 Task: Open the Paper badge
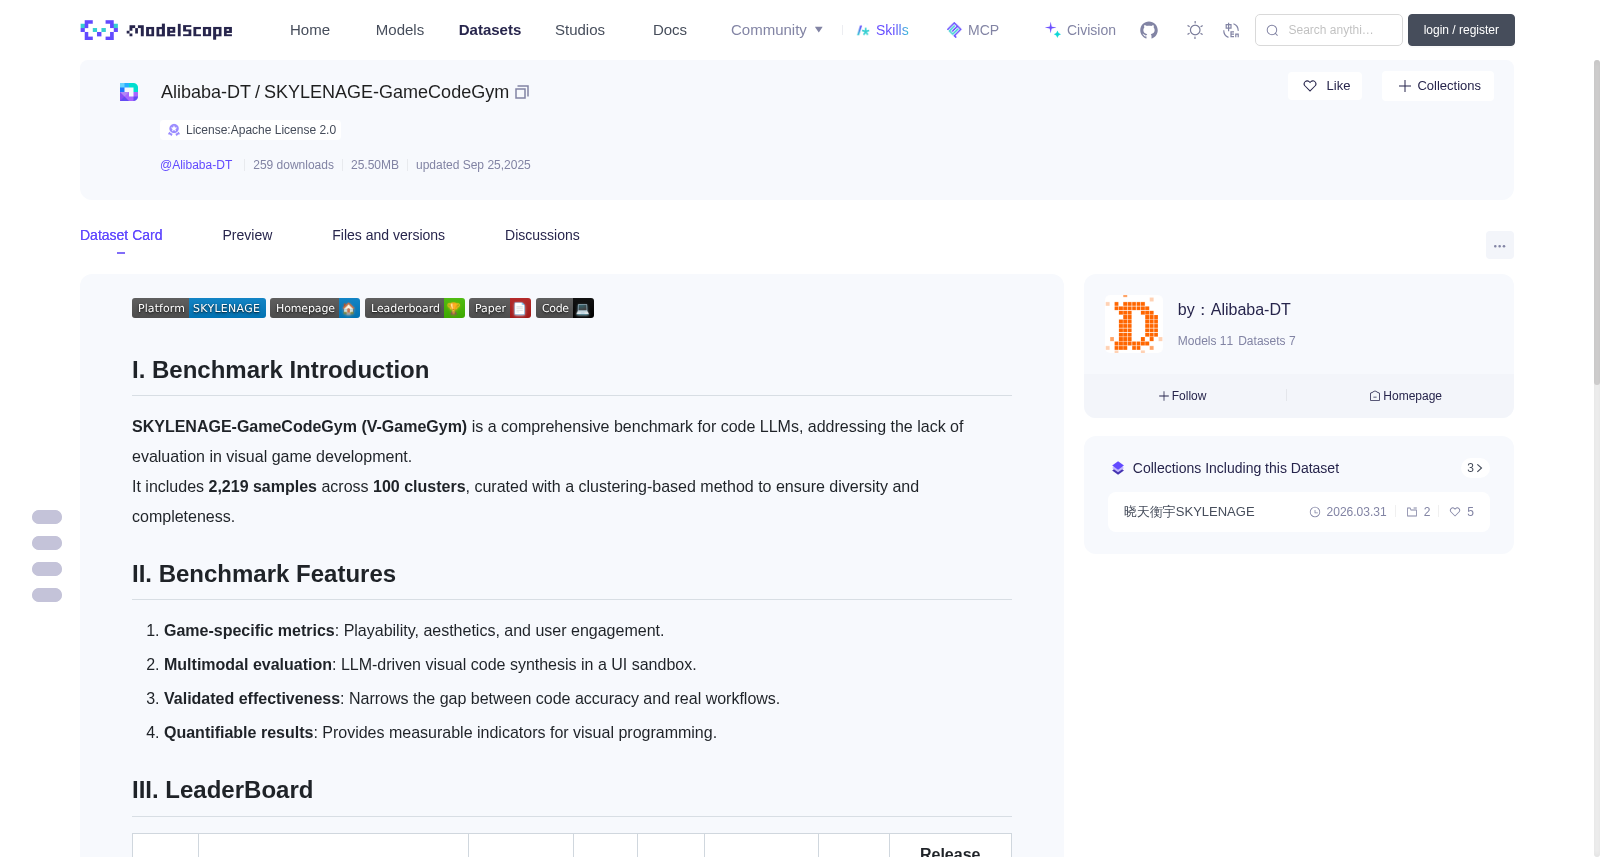500,308
